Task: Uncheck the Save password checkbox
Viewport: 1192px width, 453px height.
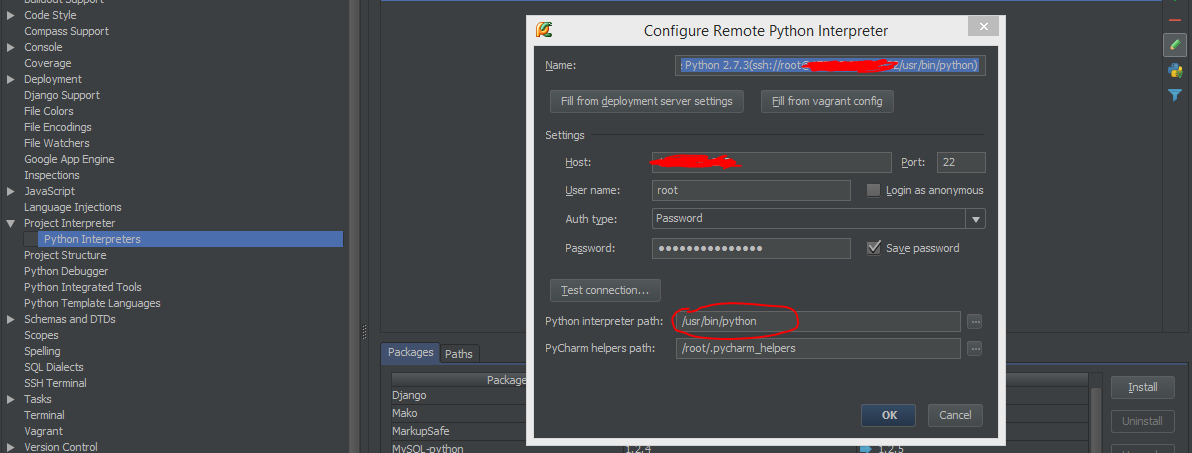Action: point(873,248)
